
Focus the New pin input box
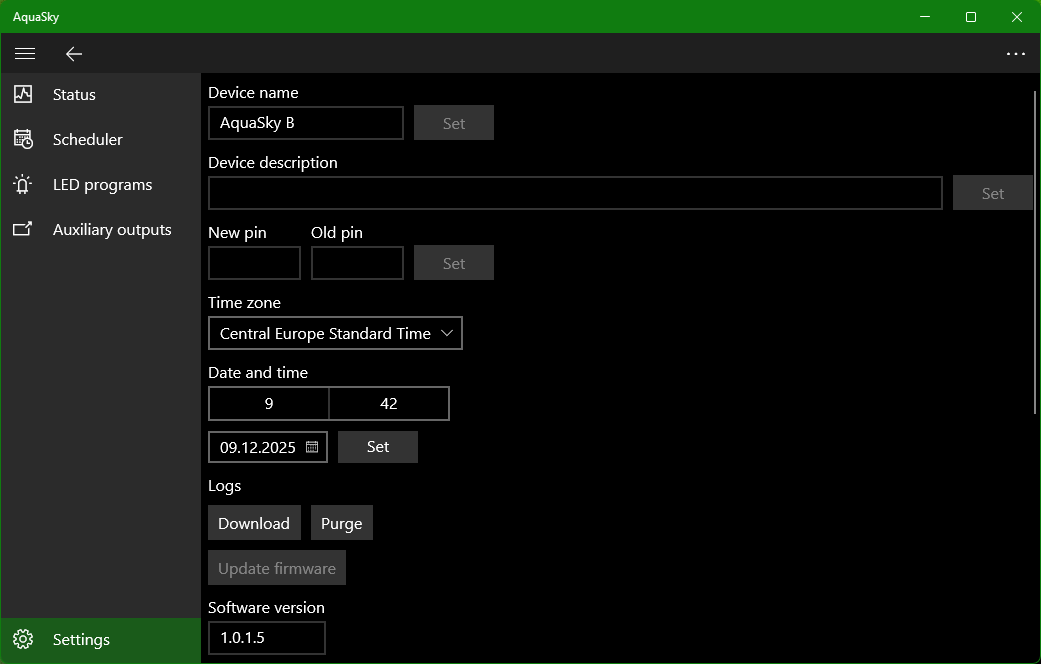click(x=254, y=263)
